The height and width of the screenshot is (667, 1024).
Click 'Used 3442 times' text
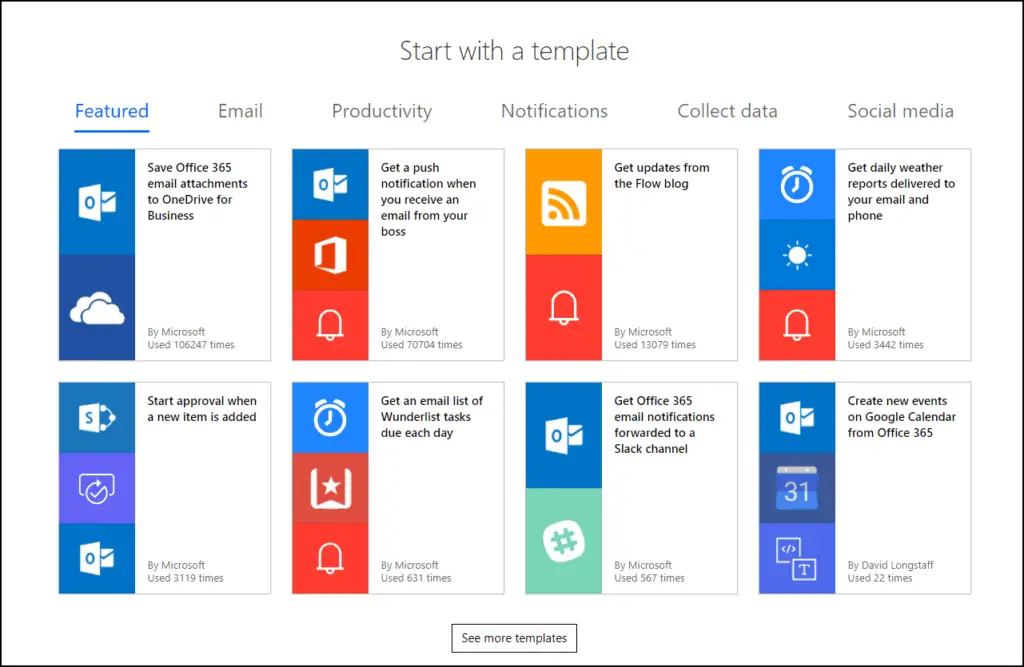[886, 345]
